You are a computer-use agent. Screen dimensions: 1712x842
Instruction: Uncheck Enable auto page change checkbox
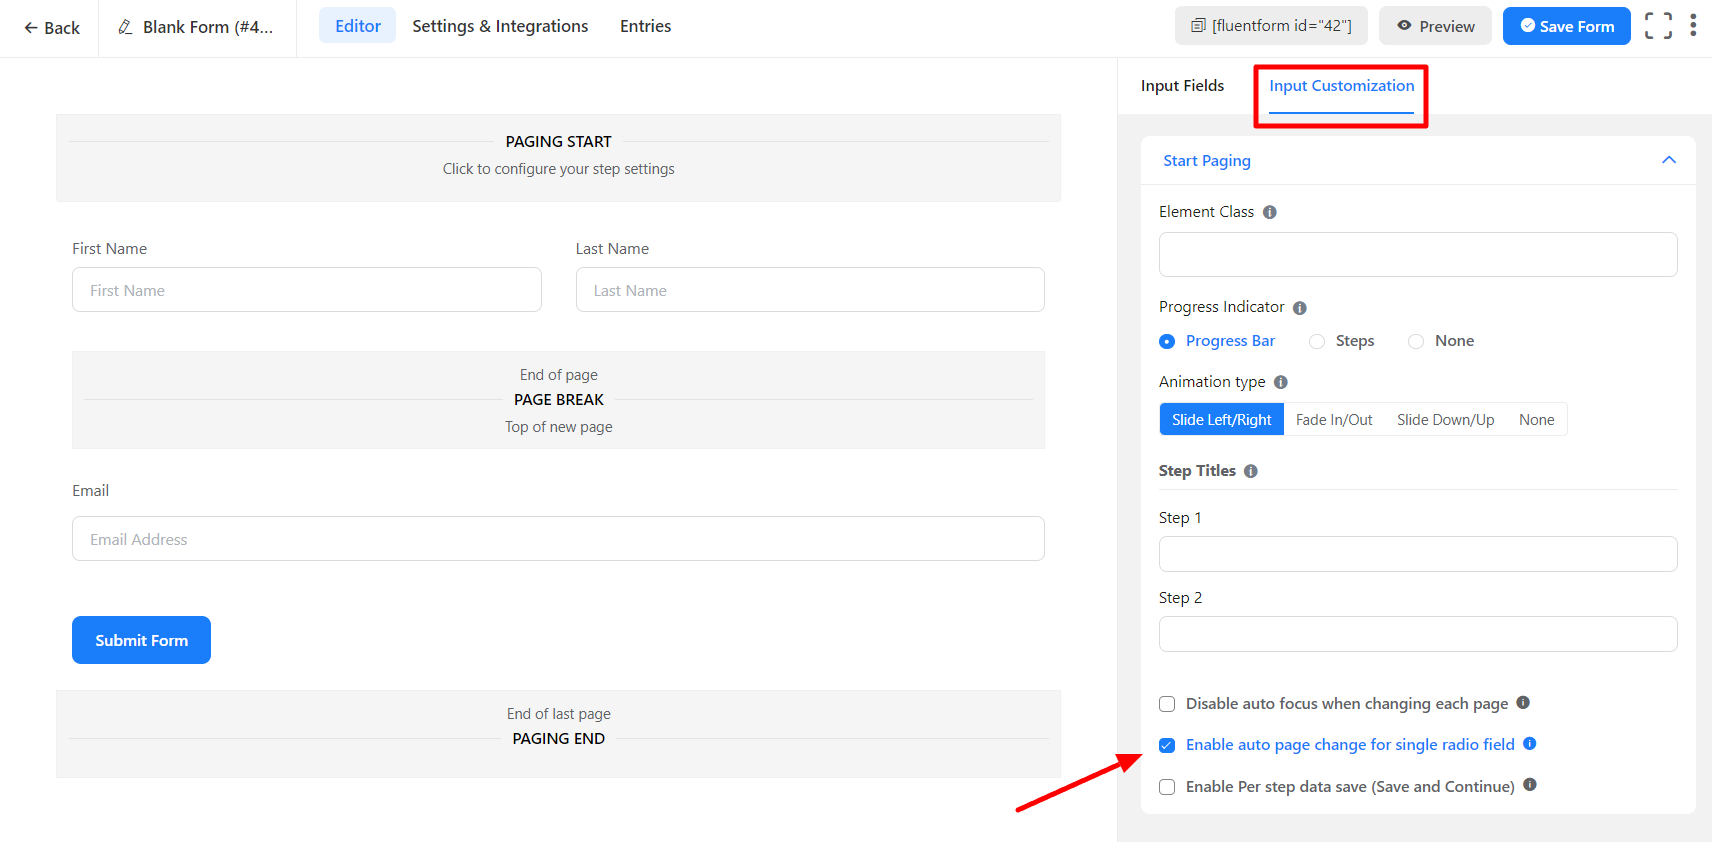(1167, 745)
